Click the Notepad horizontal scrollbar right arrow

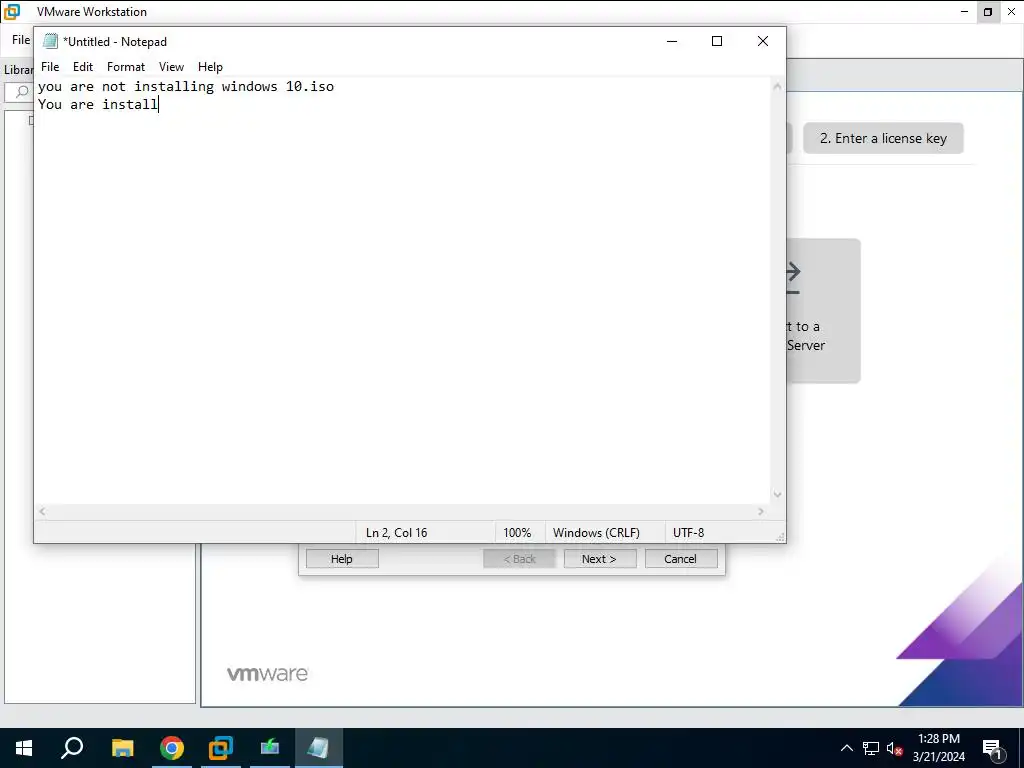(761, 512)
